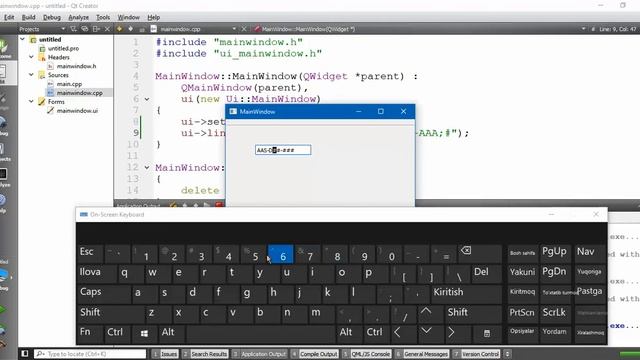Fold the code block at line 12

tap(147, 167)
